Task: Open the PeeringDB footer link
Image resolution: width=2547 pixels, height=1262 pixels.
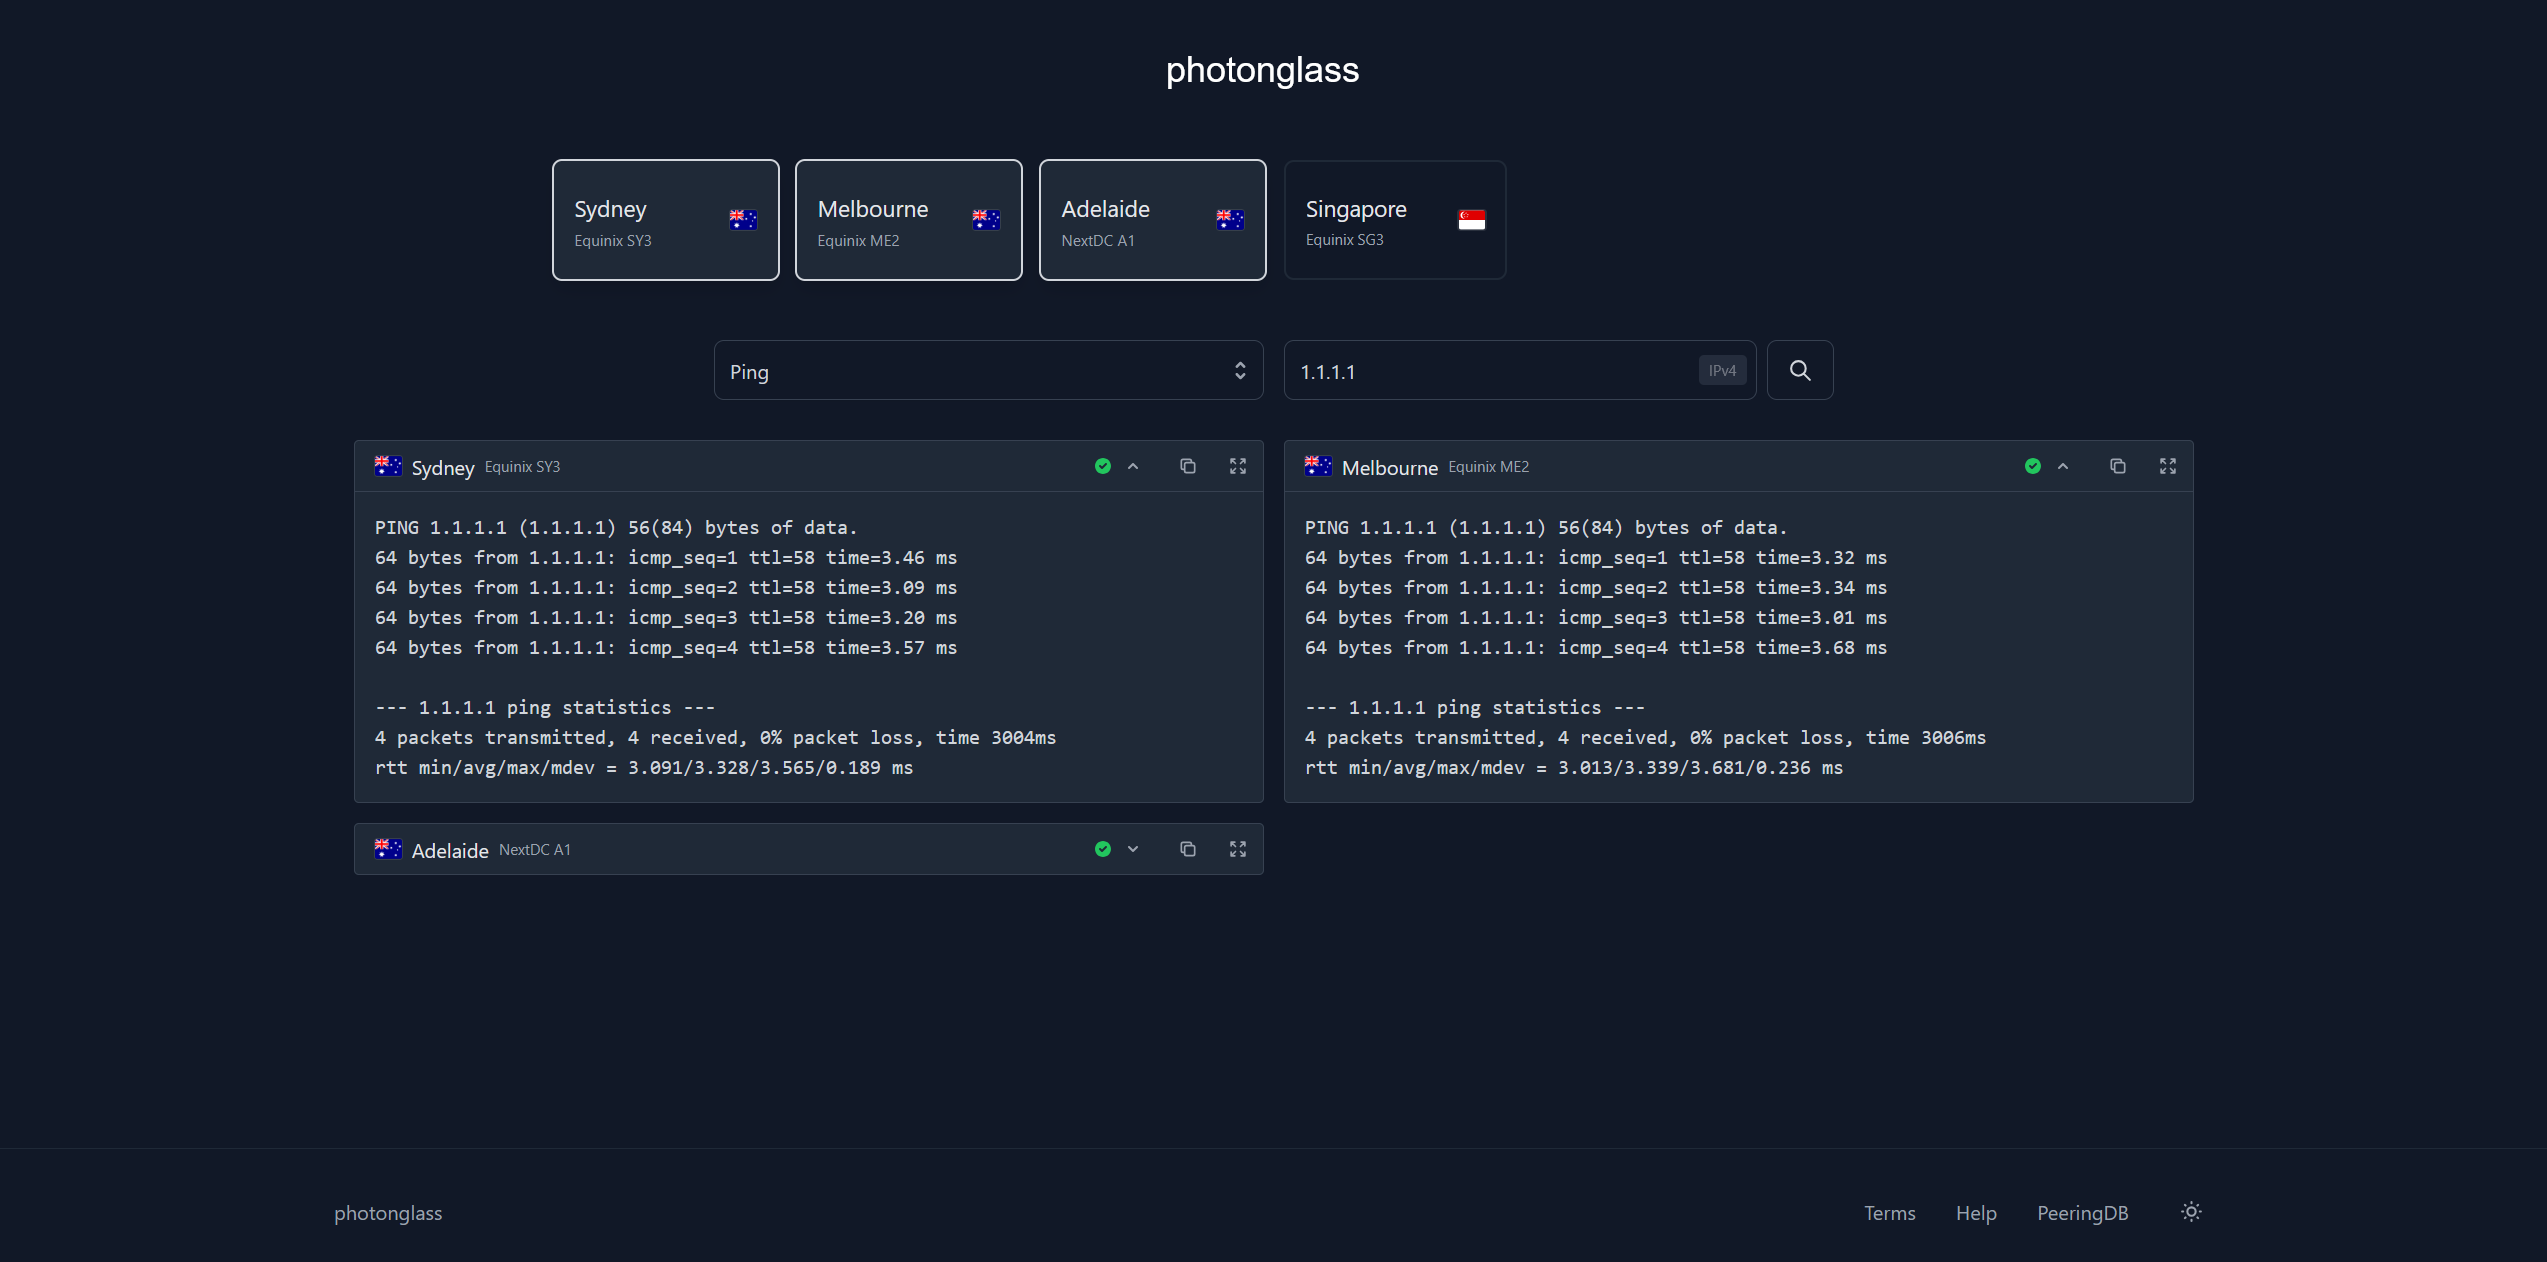Action: point(2082,1213)
